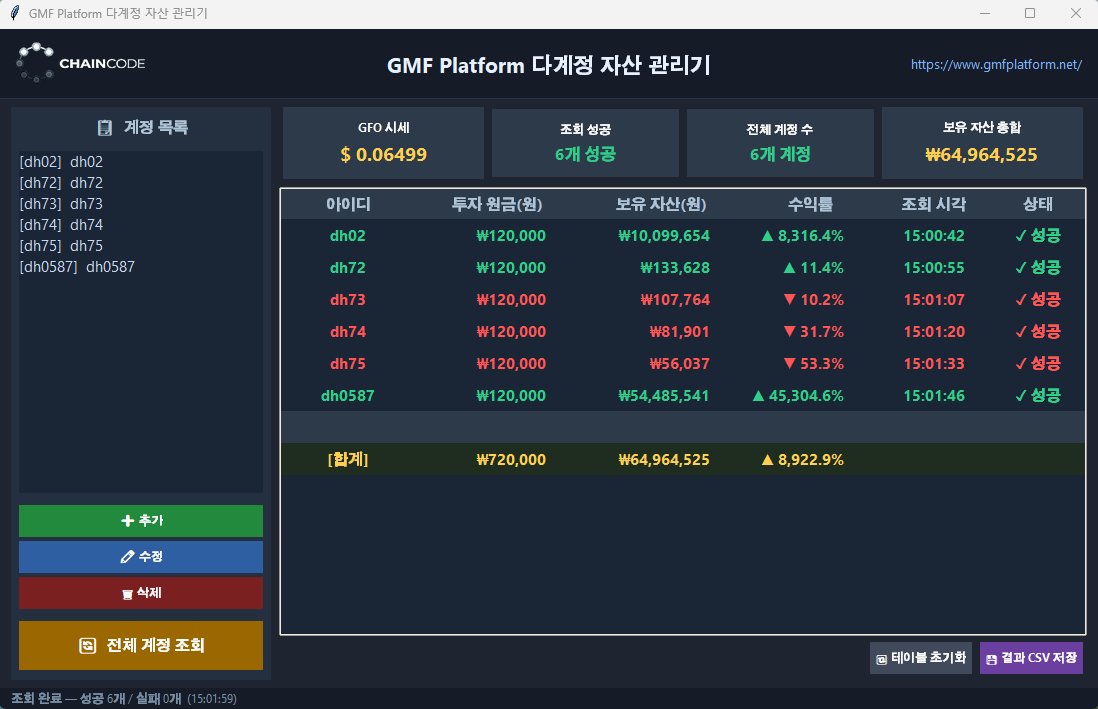The width and height of the screenshot is (1098, 709).
Task: Click the 수익률 column header
Action: [810, 204]
